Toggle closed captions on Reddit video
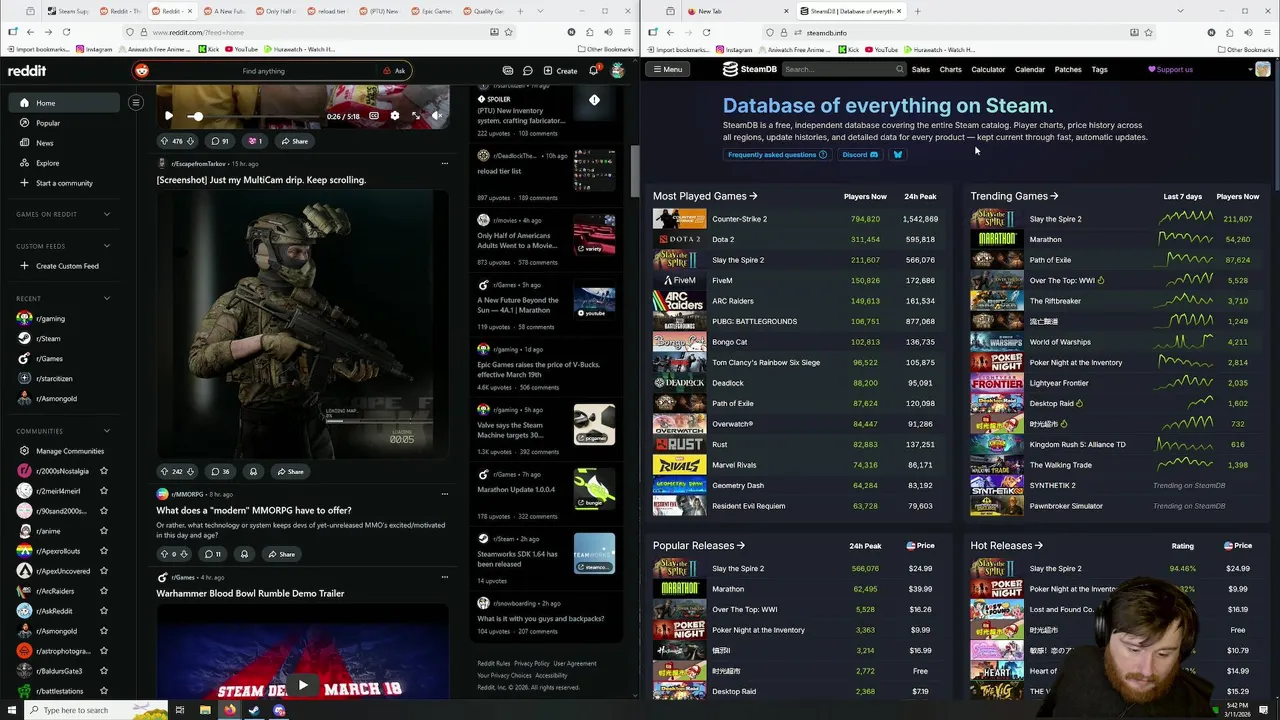Image resolution: width=1280 pixels, height=720 pixels. pyautogui.click(x=374, y=116)
